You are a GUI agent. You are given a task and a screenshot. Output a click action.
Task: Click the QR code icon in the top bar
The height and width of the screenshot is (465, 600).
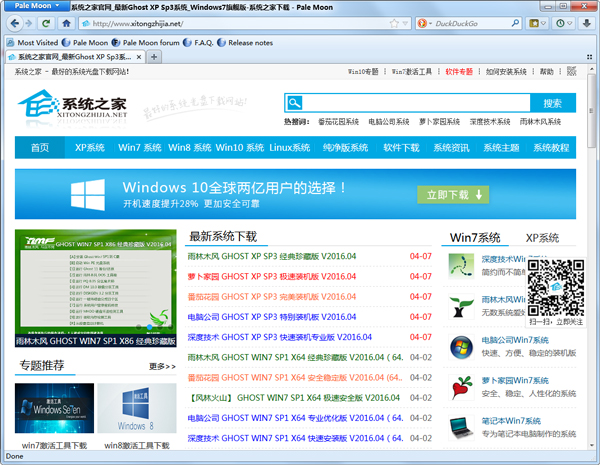click(572, 71)
